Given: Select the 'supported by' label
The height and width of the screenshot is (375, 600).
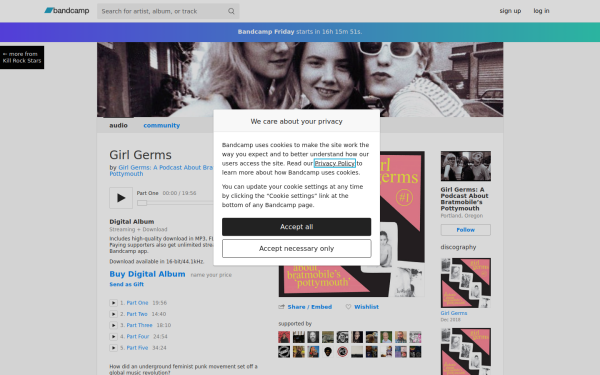Looking at the screenshot, I should (x=295, y=324).
